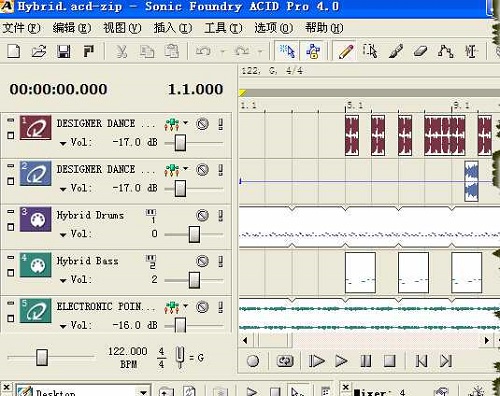Open the 视图(V) menu
Screen dimensions: 500x396
click(122, 28)
